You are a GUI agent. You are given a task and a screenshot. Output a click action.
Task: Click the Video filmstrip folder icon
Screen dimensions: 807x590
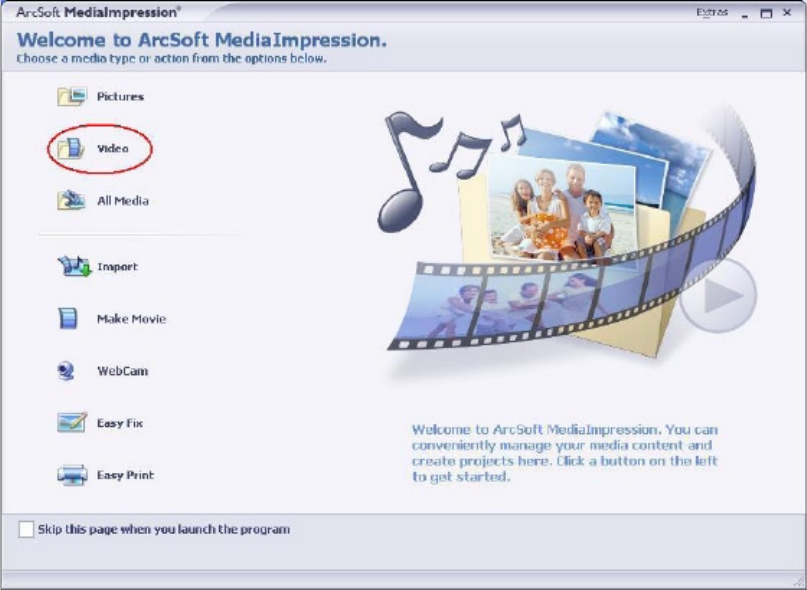tap(72, 149)
